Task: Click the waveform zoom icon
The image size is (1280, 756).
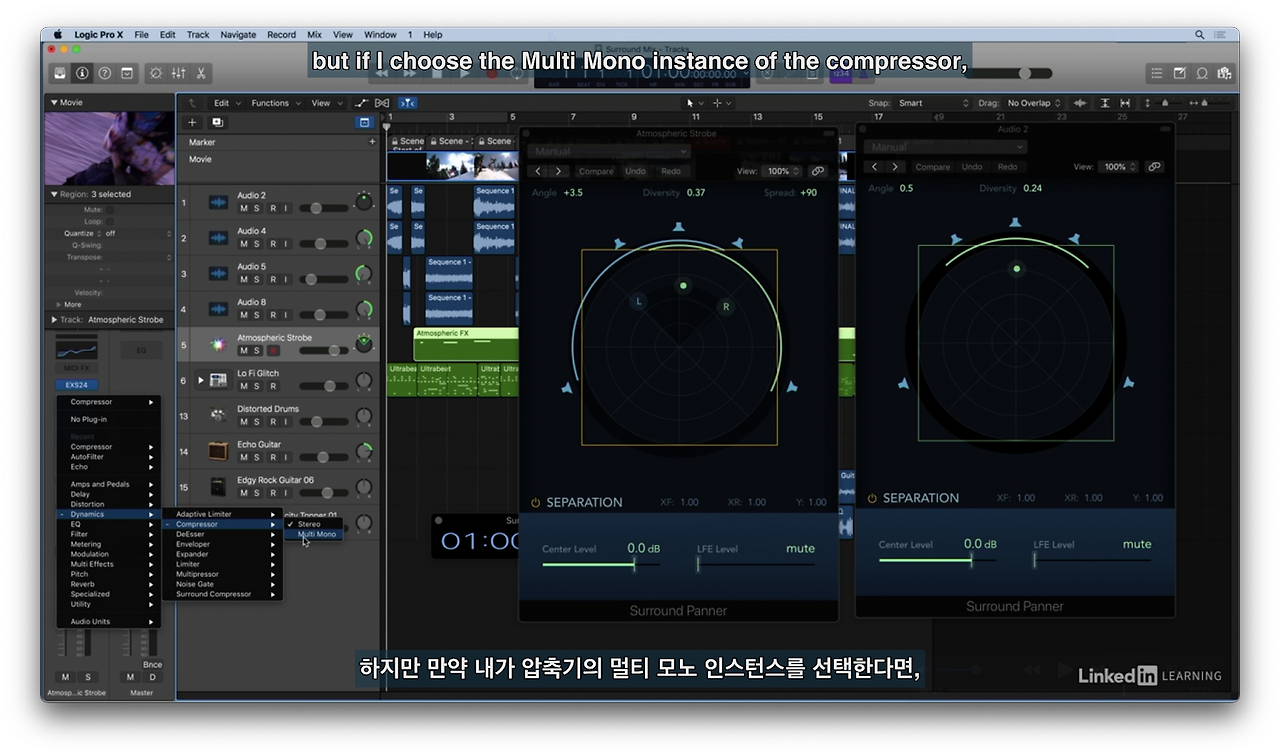Action: click(x=1081, y=103)
